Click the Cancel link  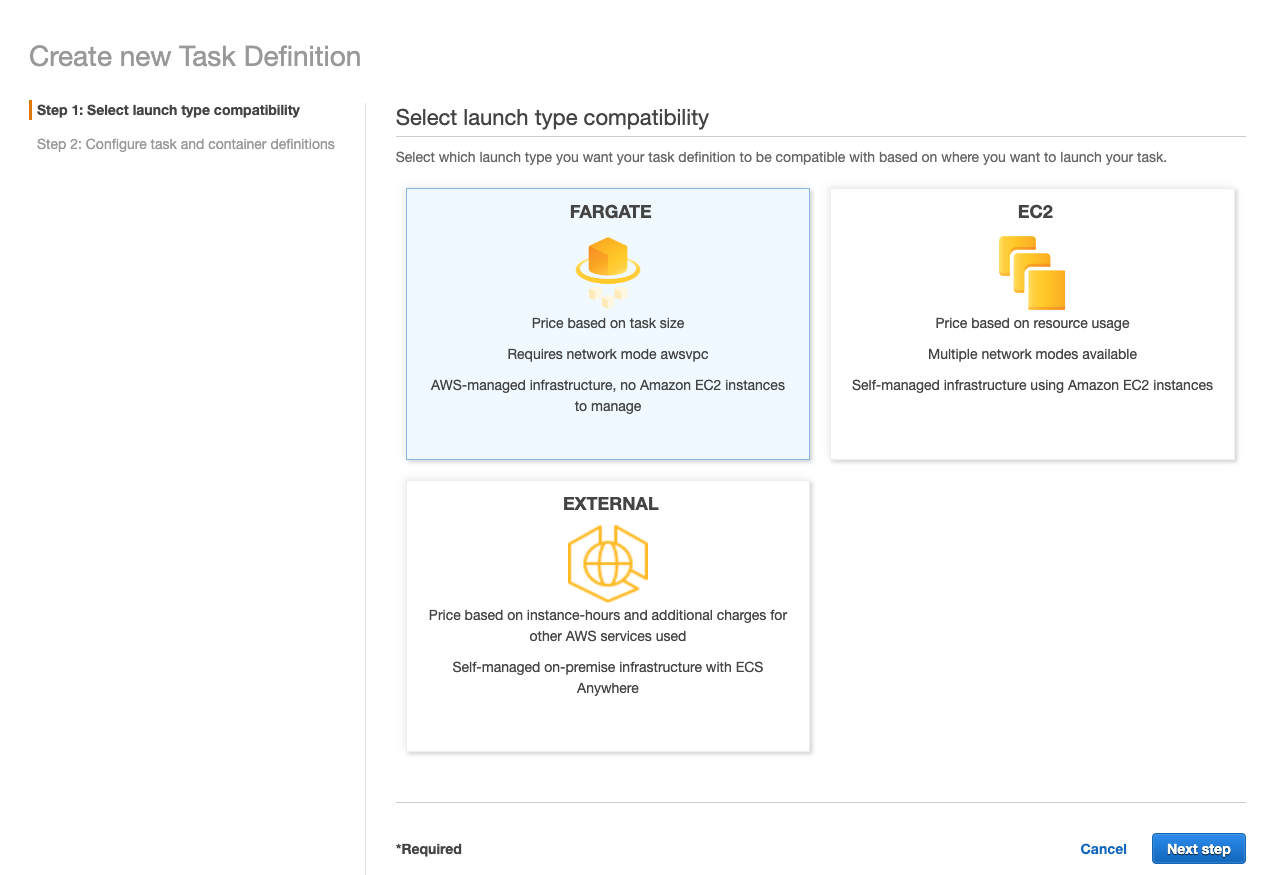click(x=1103, y=848)
